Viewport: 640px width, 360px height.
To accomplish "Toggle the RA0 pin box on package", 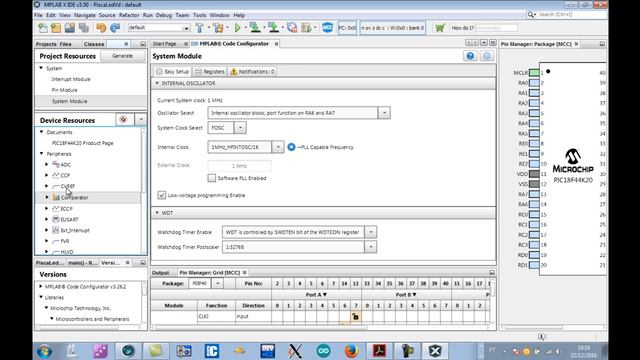I will 534,83.
